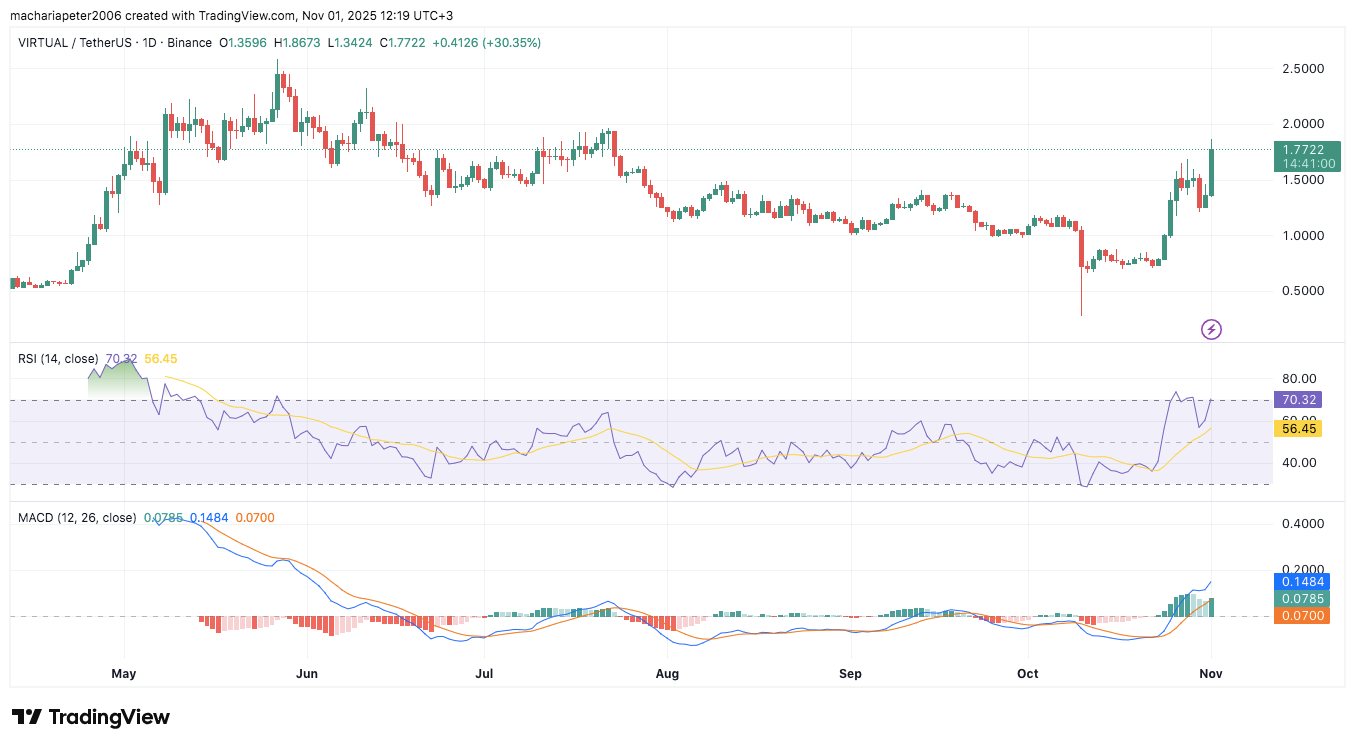Select the yellow 56.45 RSI average label
Image resolution: width=1355 pixels, height=747 pixels.
[1297, 428]
